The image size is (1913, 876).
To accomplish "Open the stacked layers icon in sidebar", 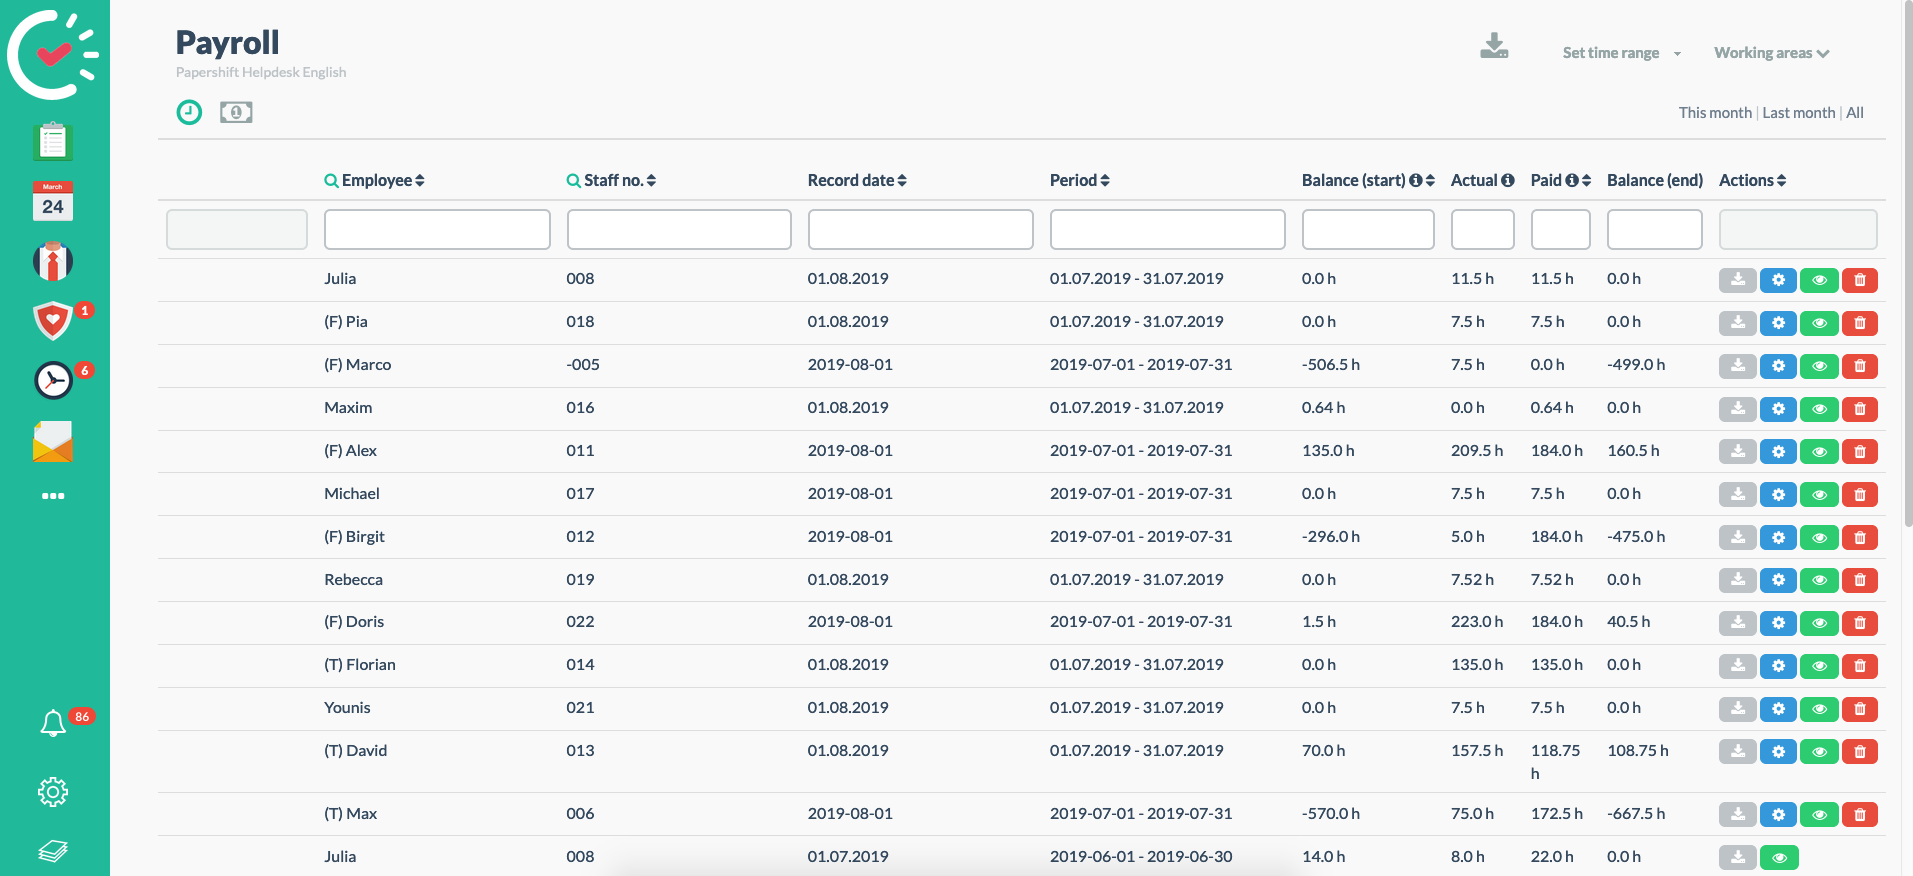I will point(53,851).
